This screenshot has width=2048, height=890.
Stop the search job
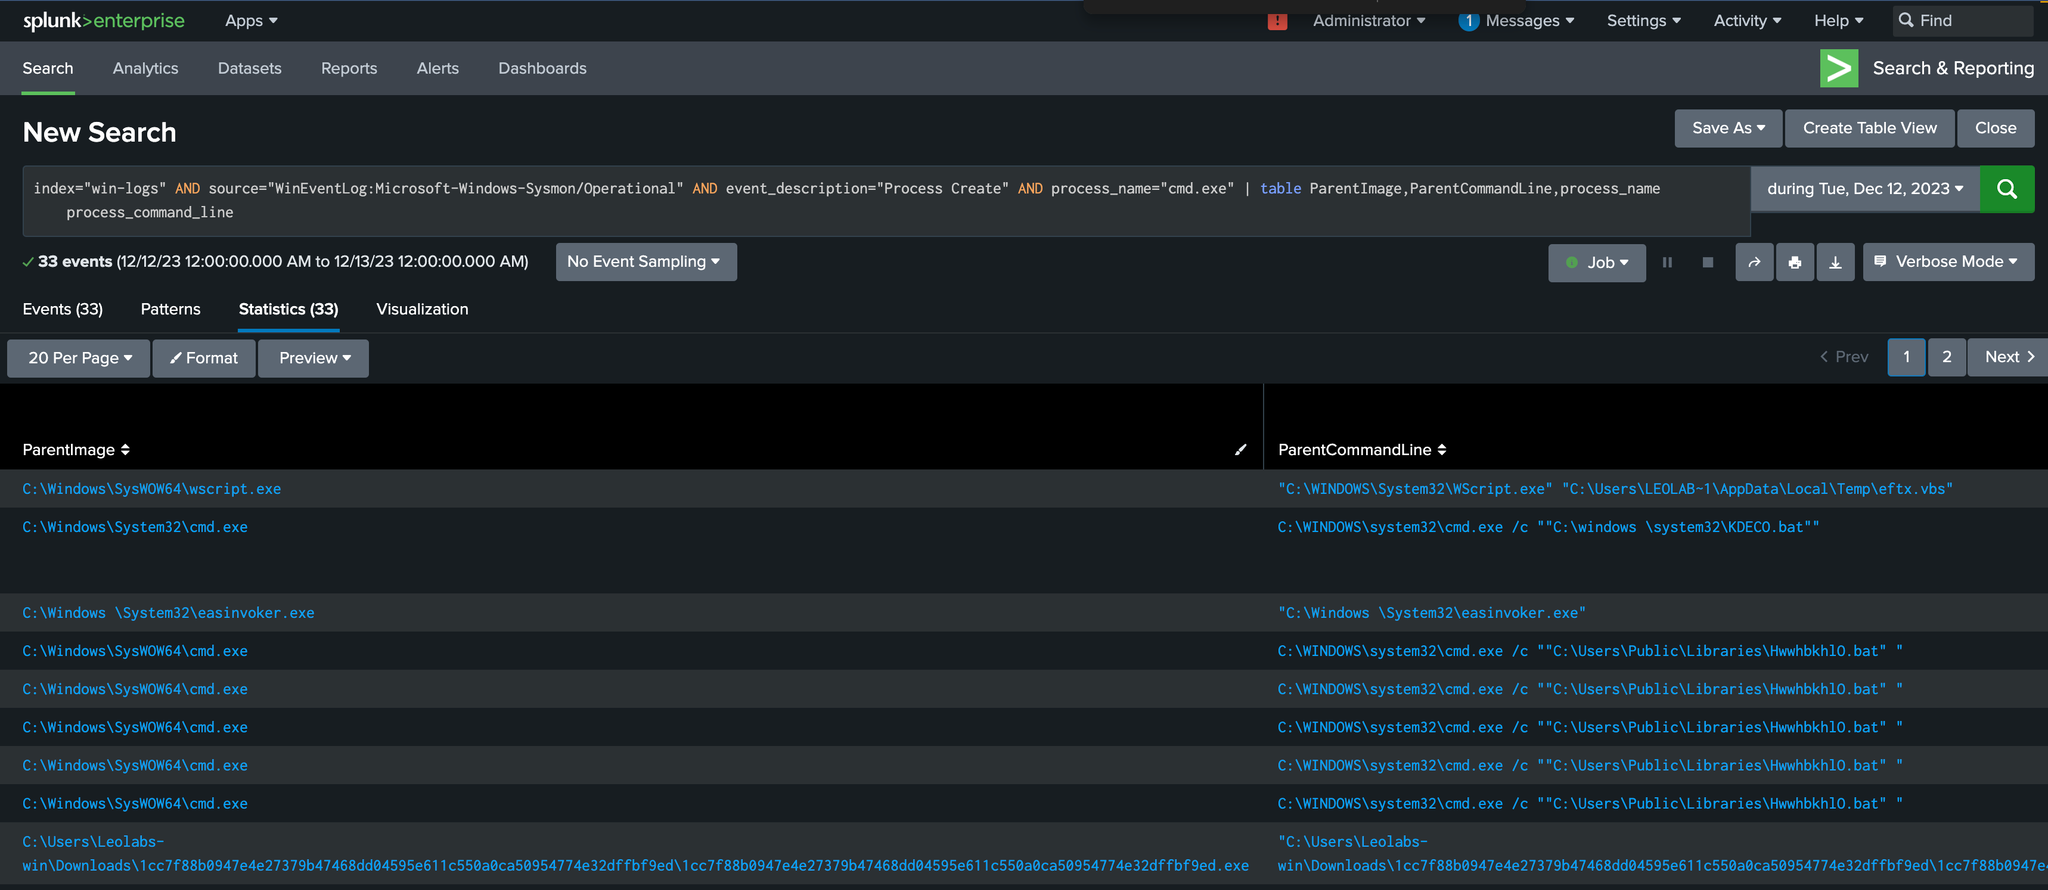[1708, 262]
